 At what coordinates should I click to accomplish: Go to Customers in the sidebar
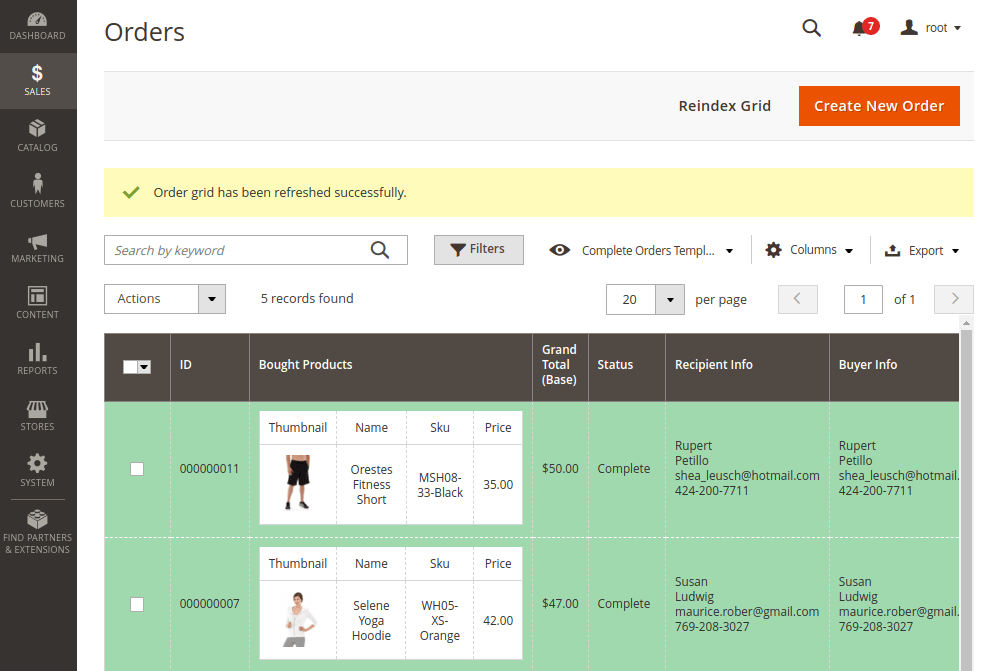(x=37, y=191)
